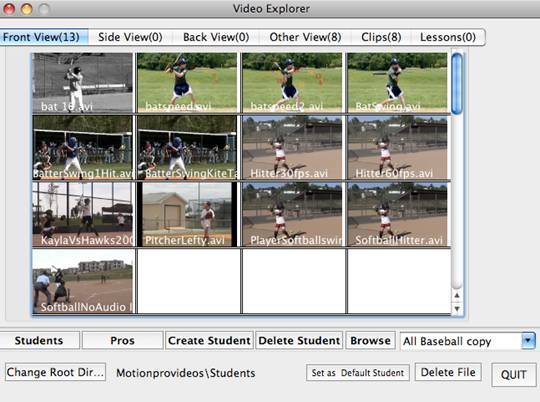Screen dimensions: 540x402
Task: Switch to the Other View(8) tab
Action: tap(305, 37)
